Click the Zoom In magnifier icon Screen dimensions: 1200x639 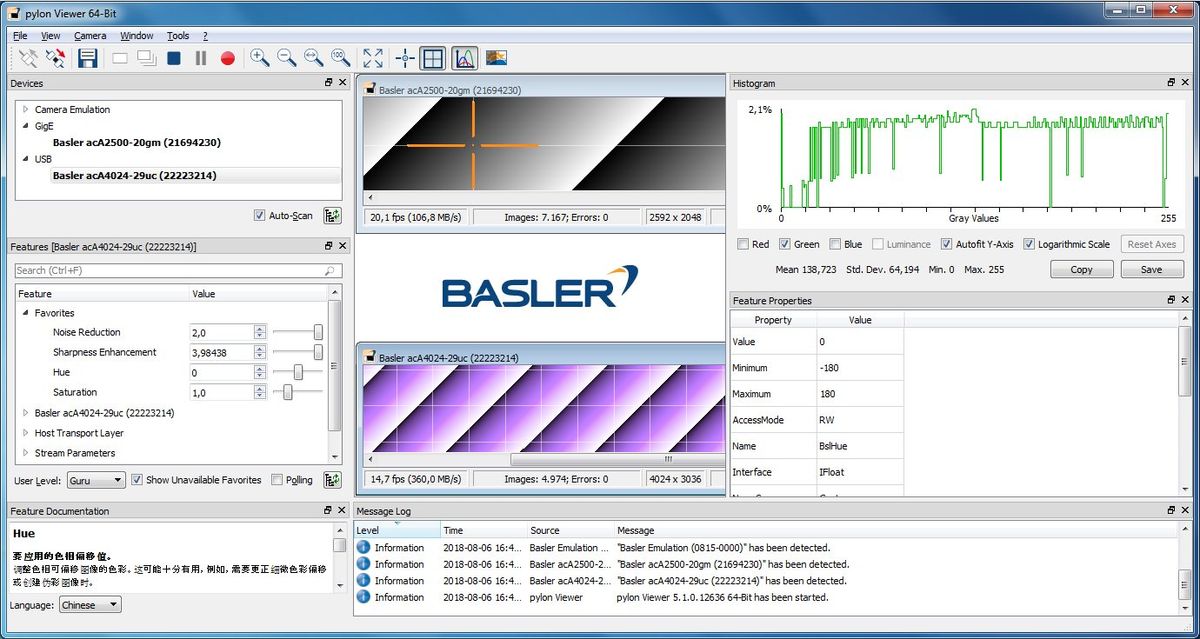260,58
